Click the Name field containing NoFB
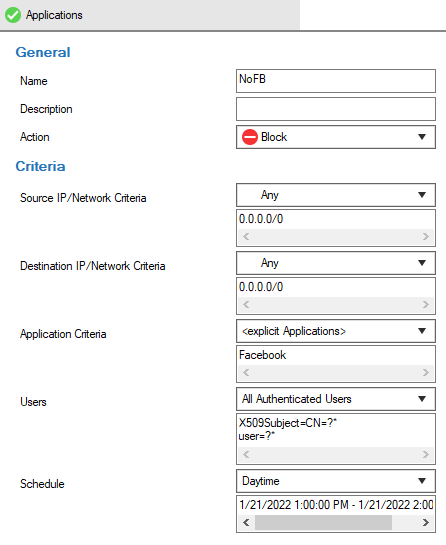Screen dimensions: 446x545 [336, 81]
